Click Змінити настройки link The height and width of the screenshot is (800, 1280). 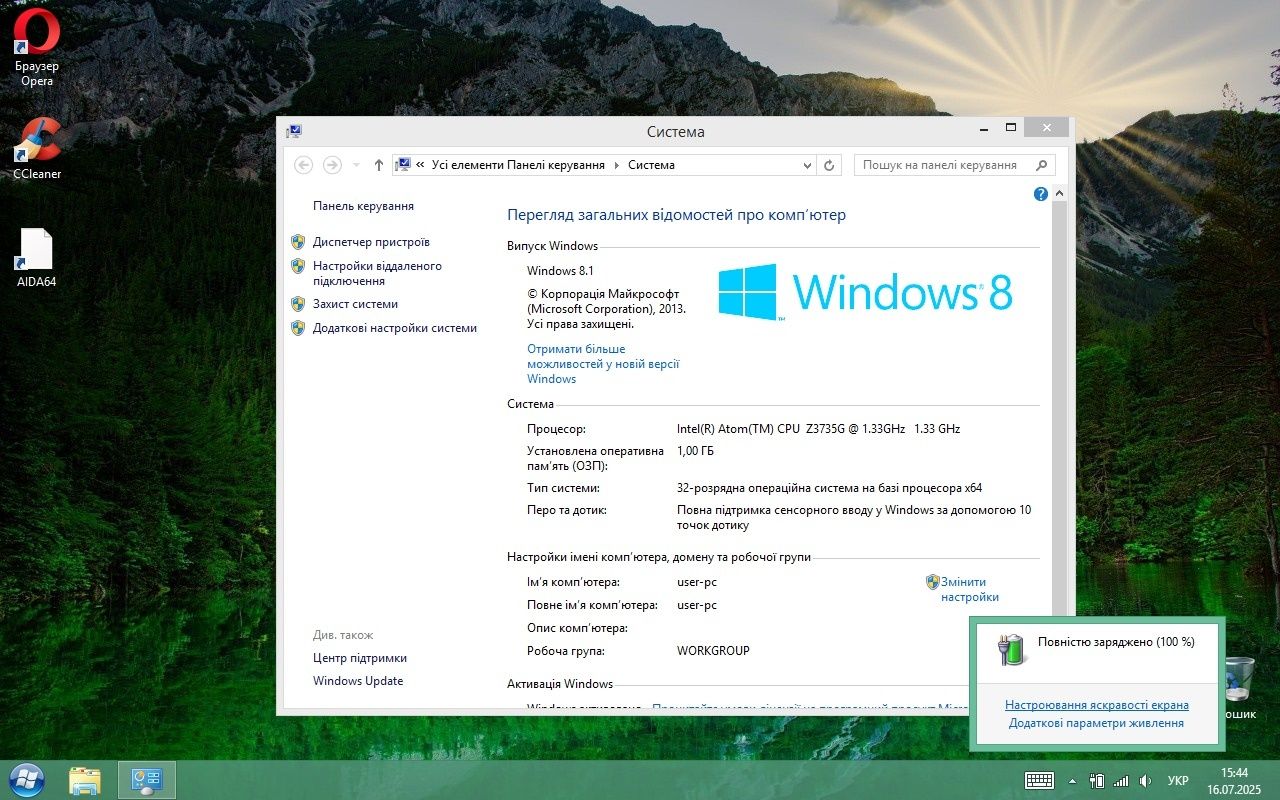[x=969, y=589]
